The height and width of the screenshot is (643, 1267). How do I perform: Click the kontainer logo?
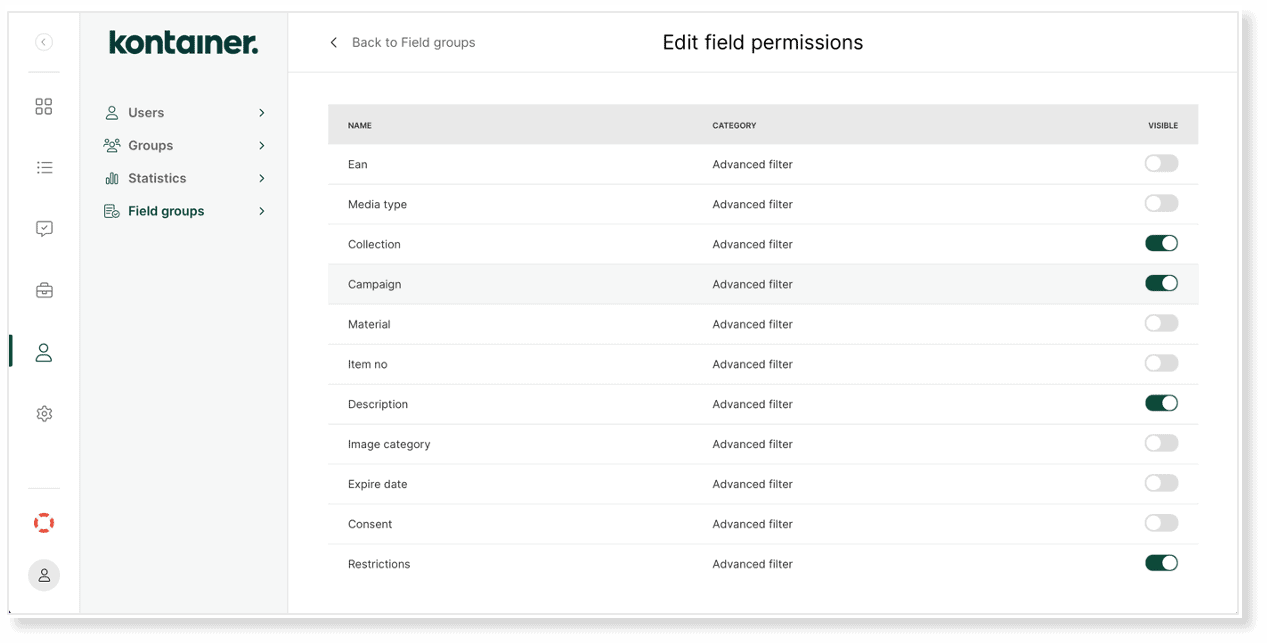tap(183, 42)
